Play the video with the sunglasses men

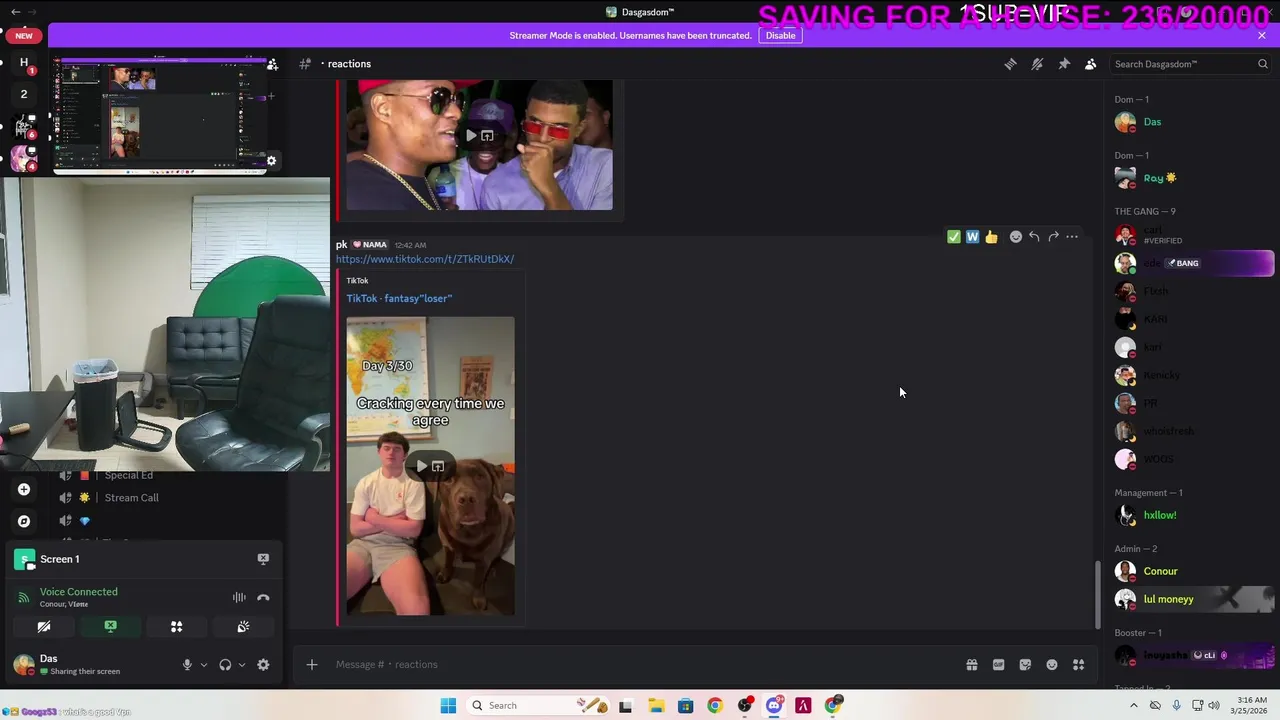[x=470, y=135]
